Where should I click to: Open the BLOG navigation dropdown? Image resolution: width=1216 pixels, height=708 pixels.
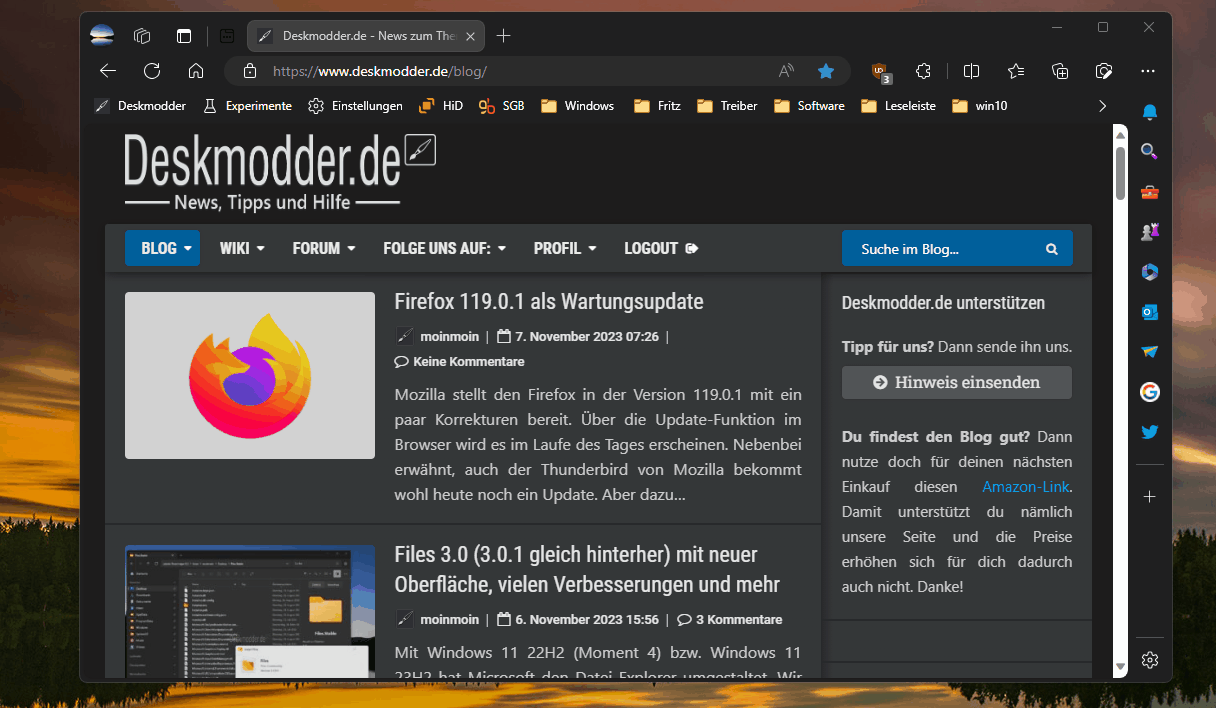(x=162, y=248)
